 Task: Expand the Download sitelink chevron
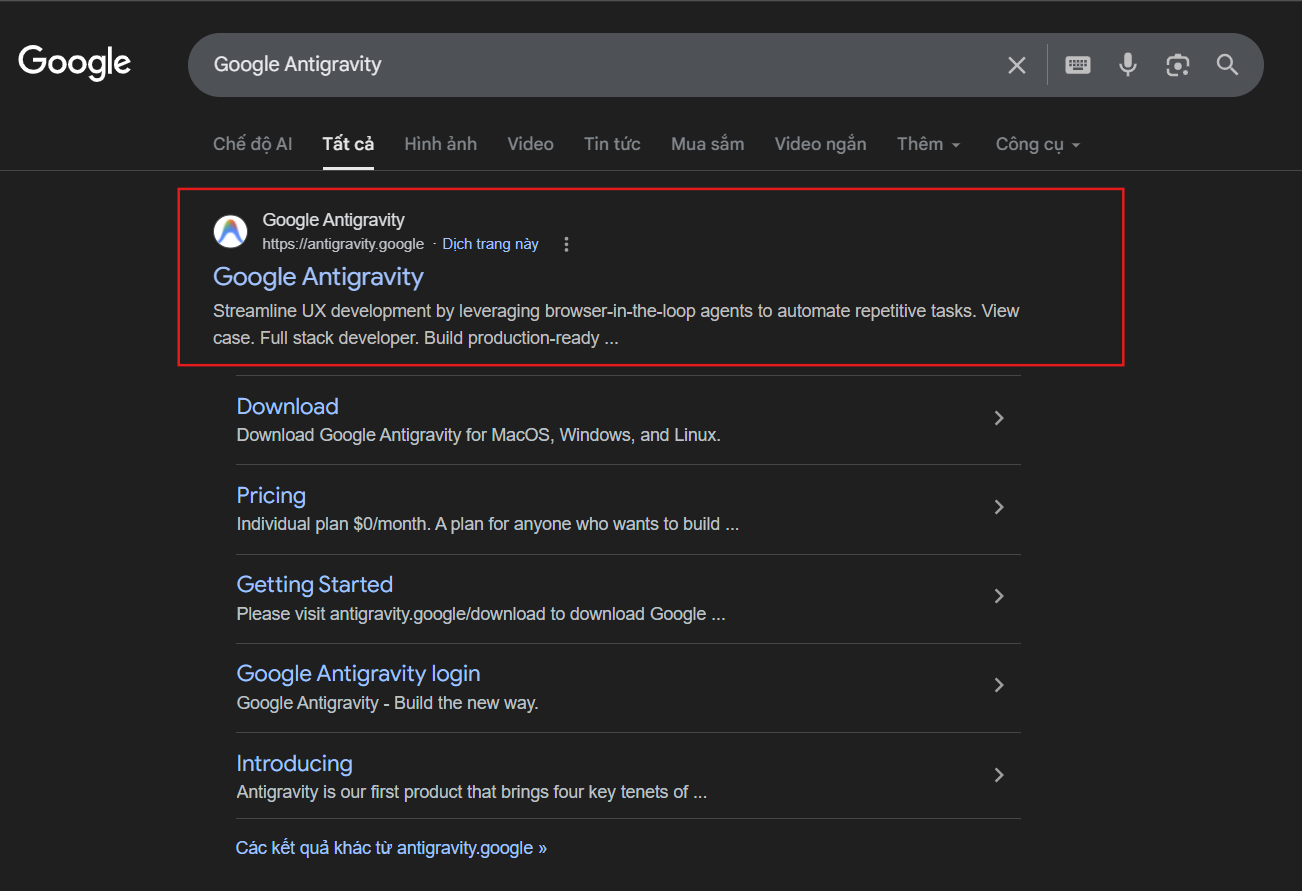pos(998,418)
